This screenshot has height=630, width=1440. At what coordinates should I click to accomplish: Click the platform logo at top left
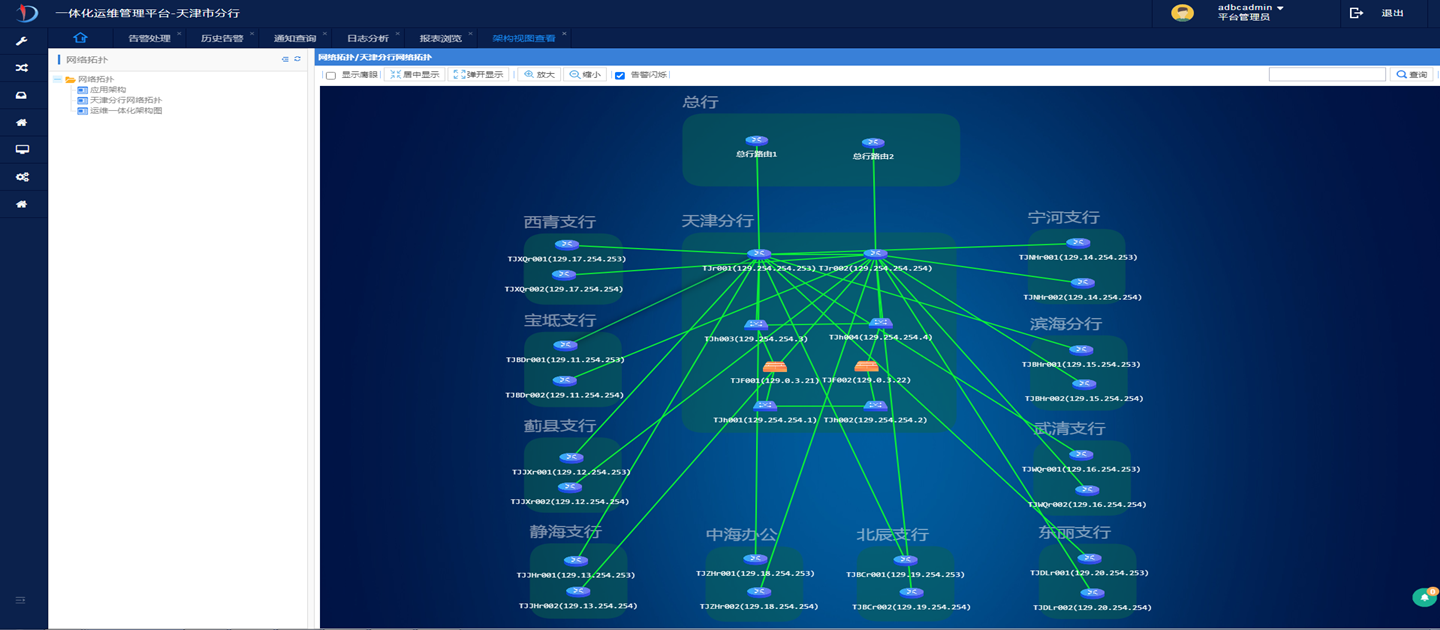coord(26,13)
